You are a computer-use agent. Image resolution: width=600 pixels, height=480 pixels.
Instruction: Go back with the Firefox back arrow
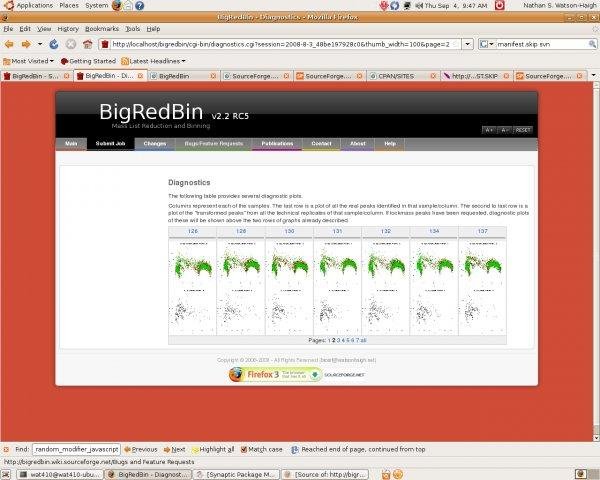9,44
